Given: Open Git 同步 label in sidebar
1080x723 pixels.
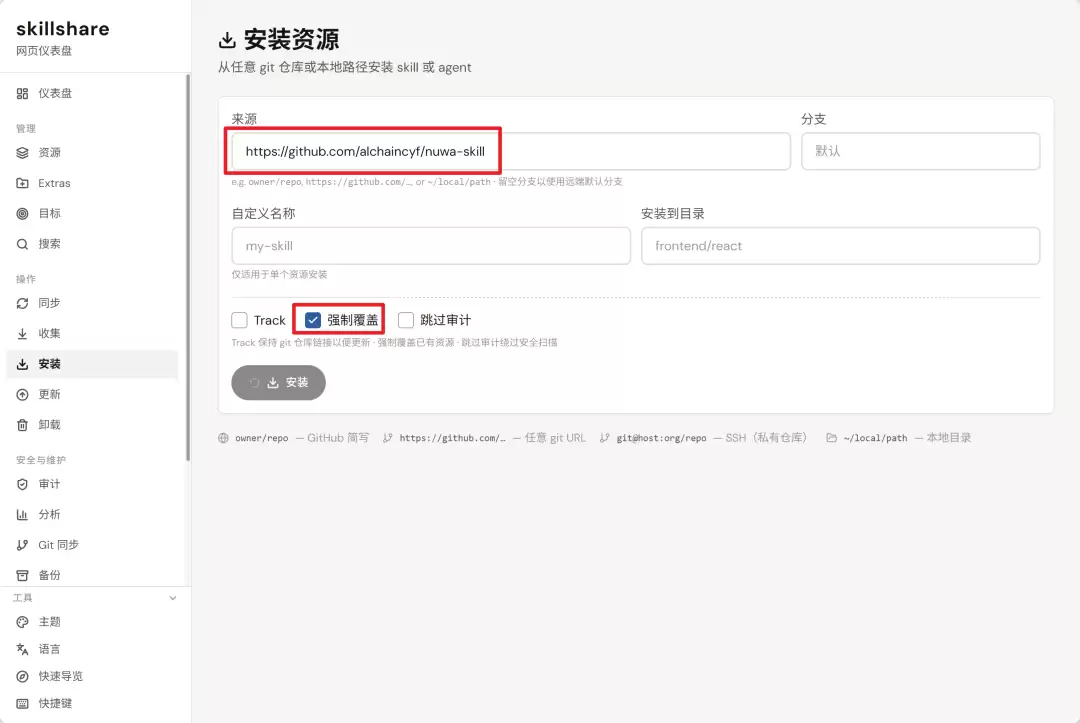Looking at the screenshot, I should click(59, 545).
